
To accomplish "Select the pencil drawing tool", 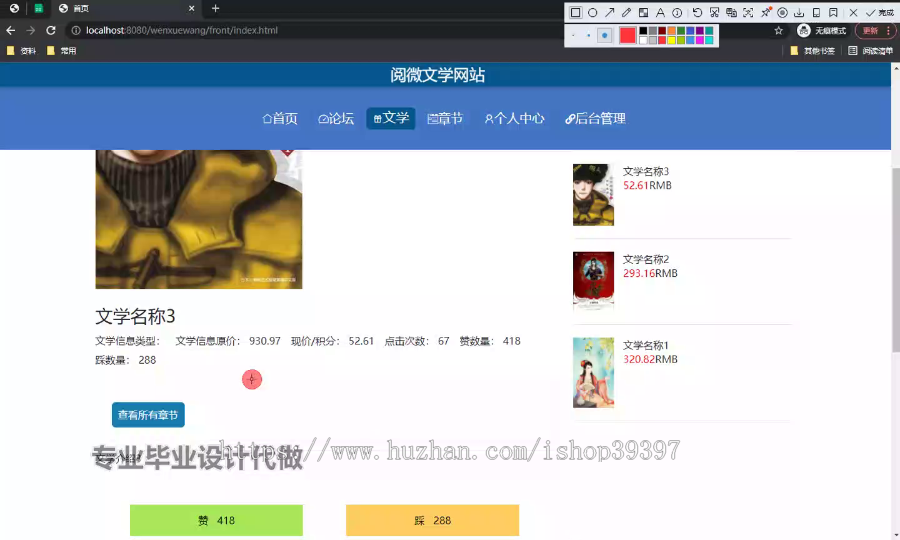I will (x=626, y=13).
